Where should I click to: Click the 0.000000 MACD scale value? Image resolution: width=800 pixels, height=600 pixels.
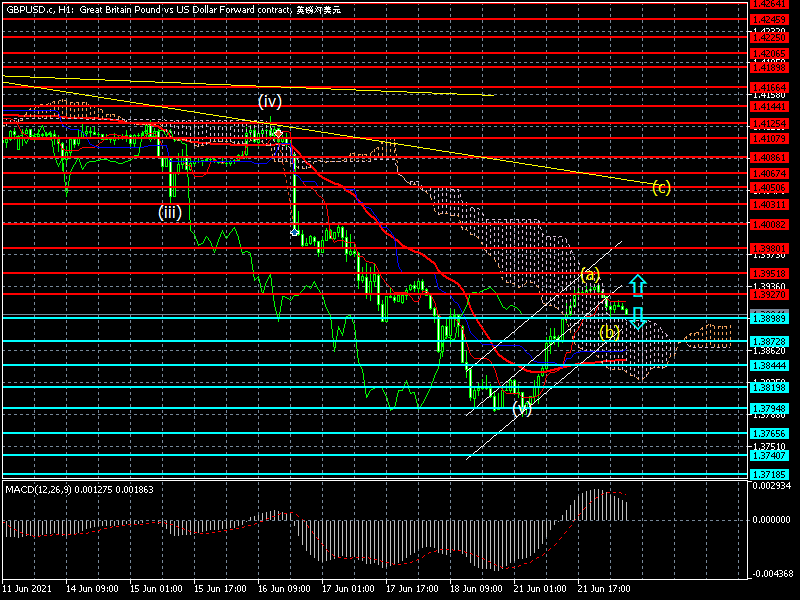click(771, 519)
